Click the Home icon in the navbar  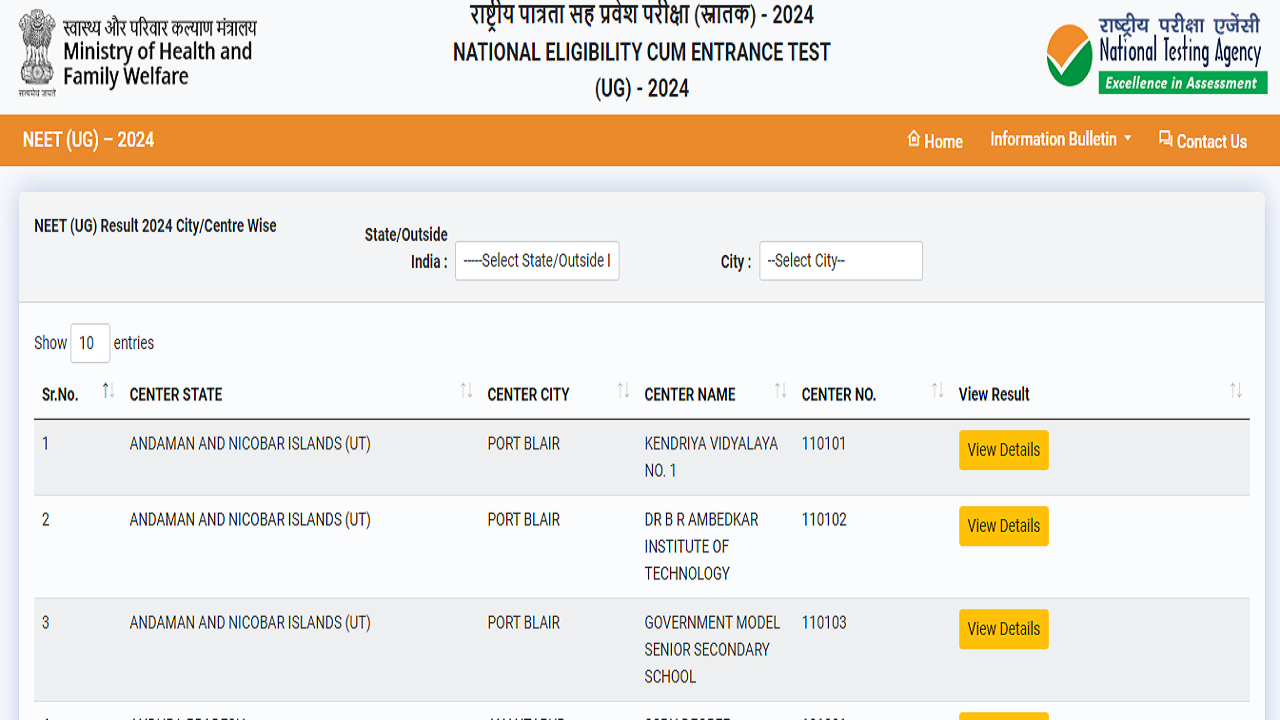[913, 139]
